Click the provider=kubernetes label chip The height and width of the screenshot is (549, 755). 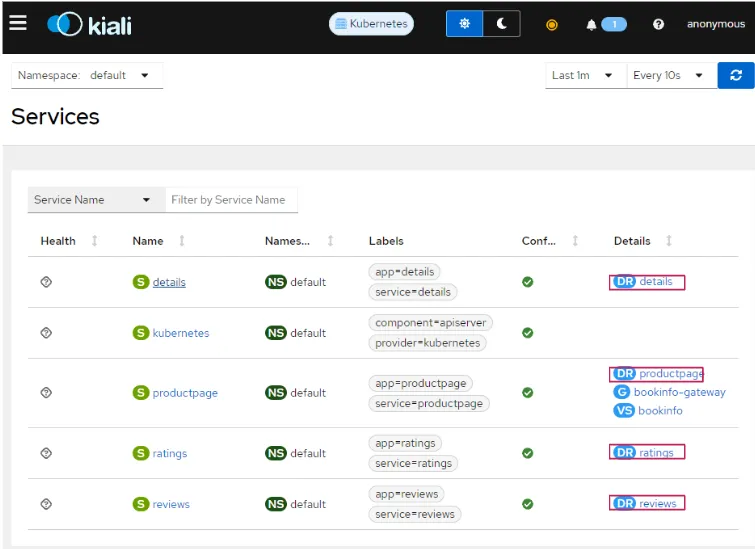coord(428,343)
